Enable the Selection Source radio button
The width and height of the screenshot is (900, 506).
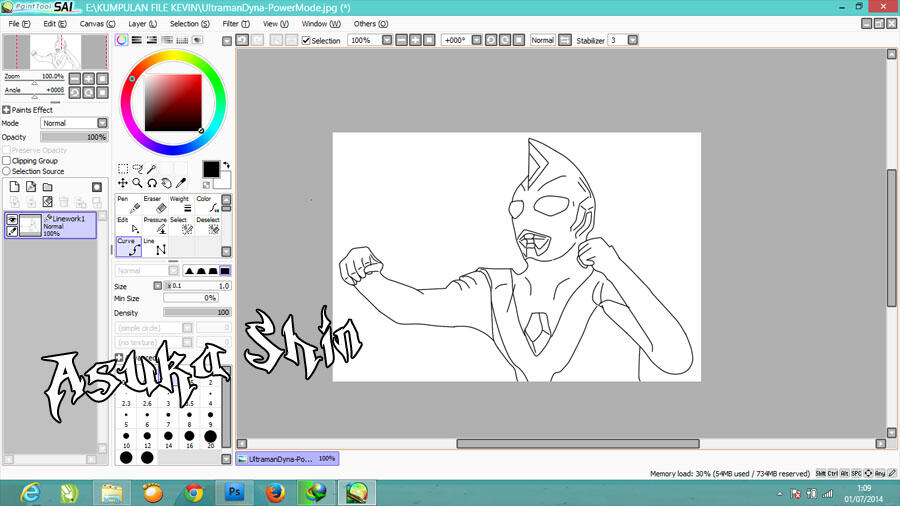(x=7, y=171)
